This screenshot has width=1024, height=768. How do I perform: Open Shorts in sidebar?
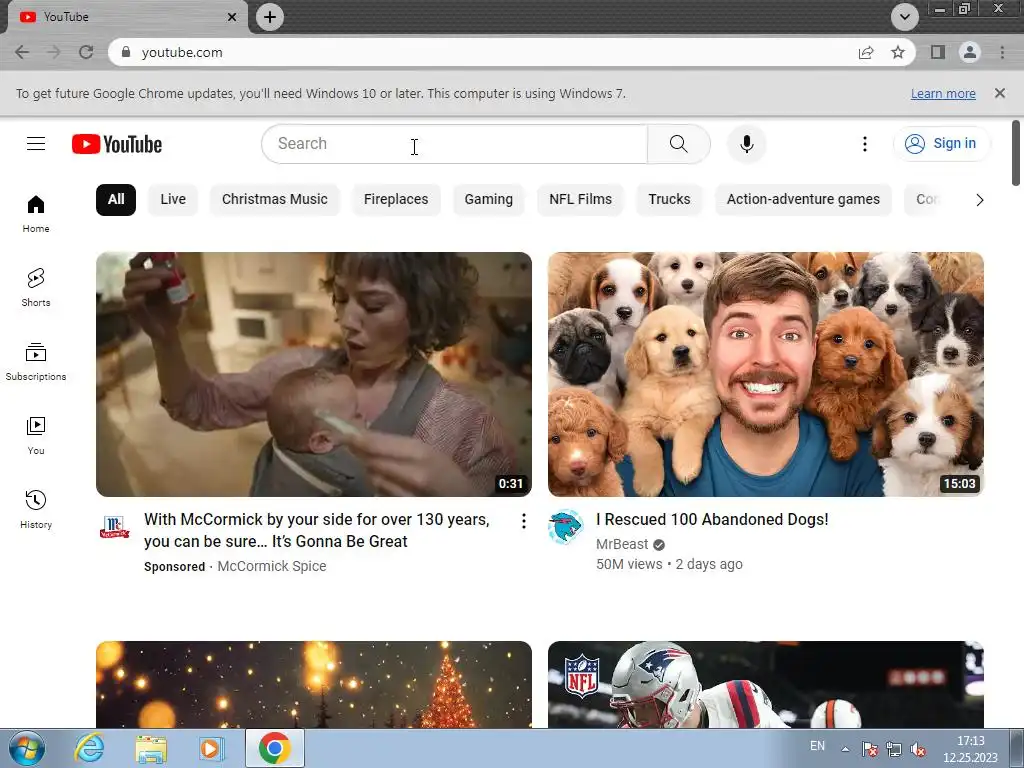(x=36, y=288)
